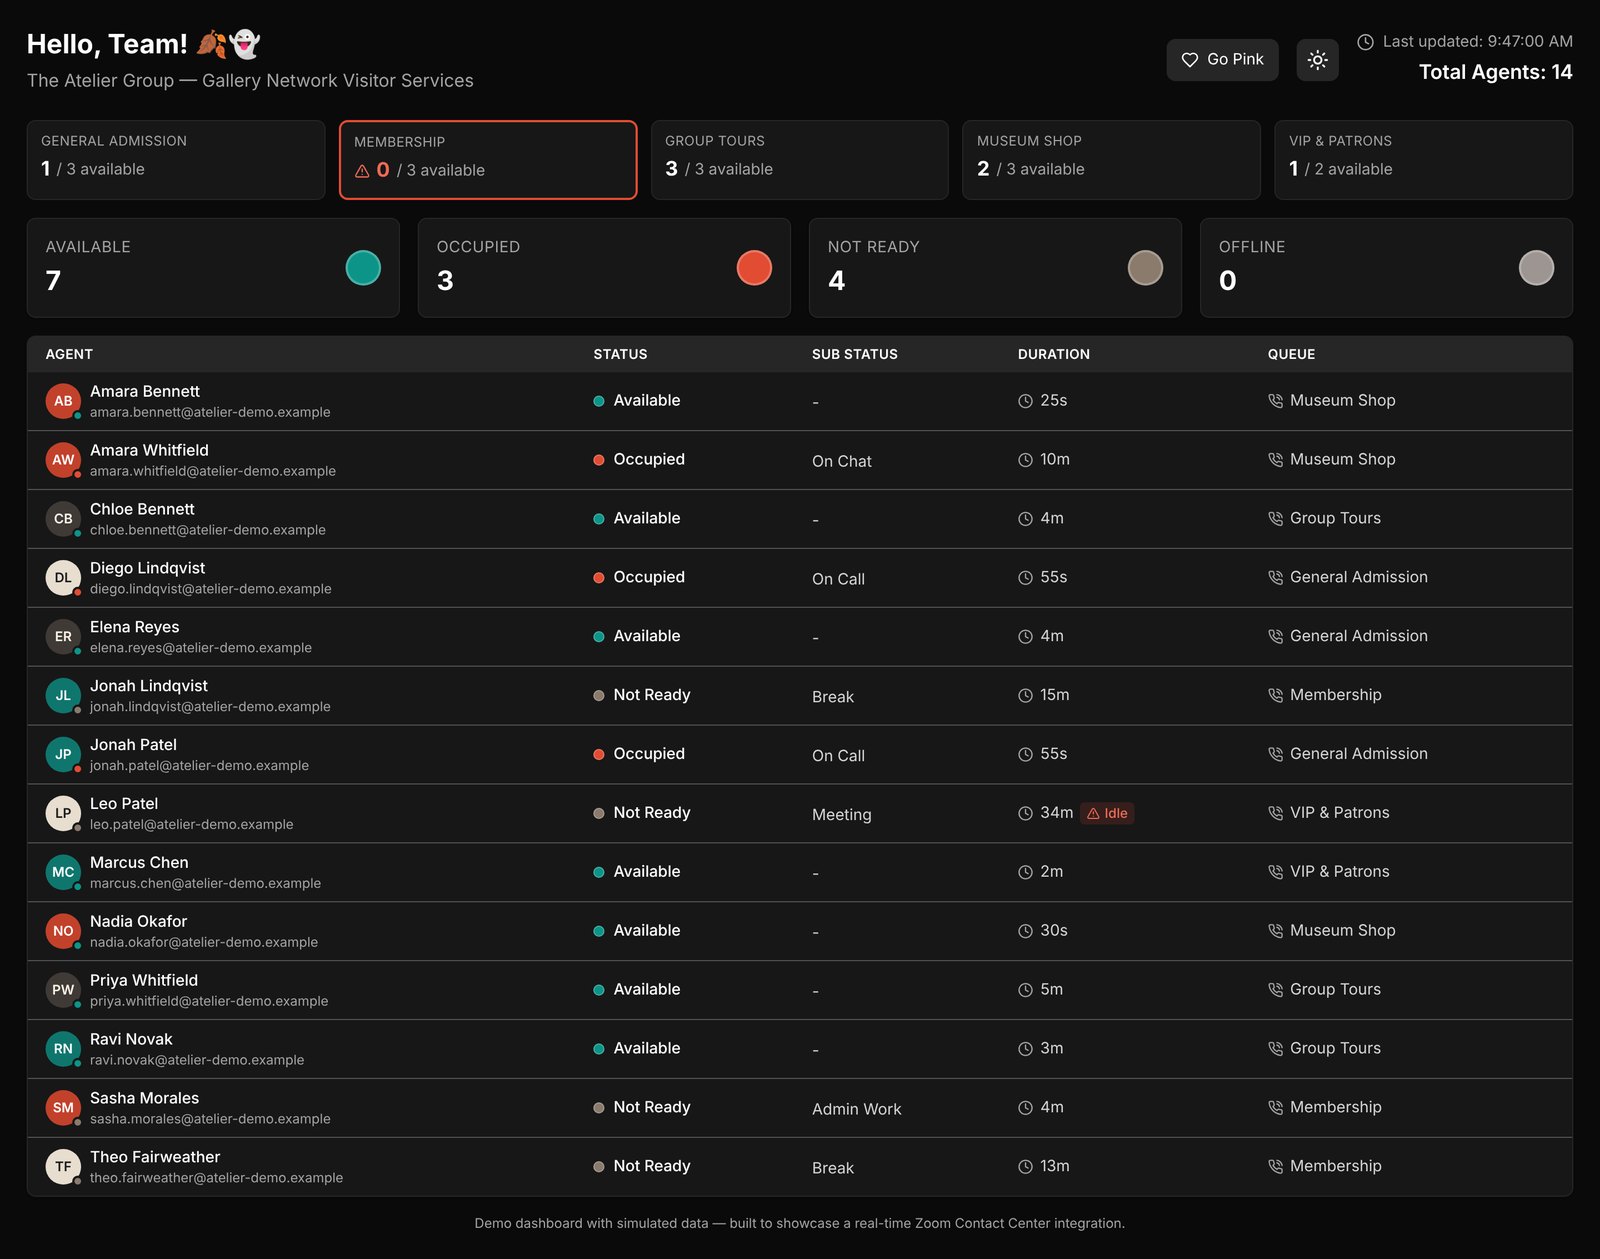Screen dimensions: 1600x1259
Task: Click Priya Whitfield's 5m duration
Action: (1051, 989)
